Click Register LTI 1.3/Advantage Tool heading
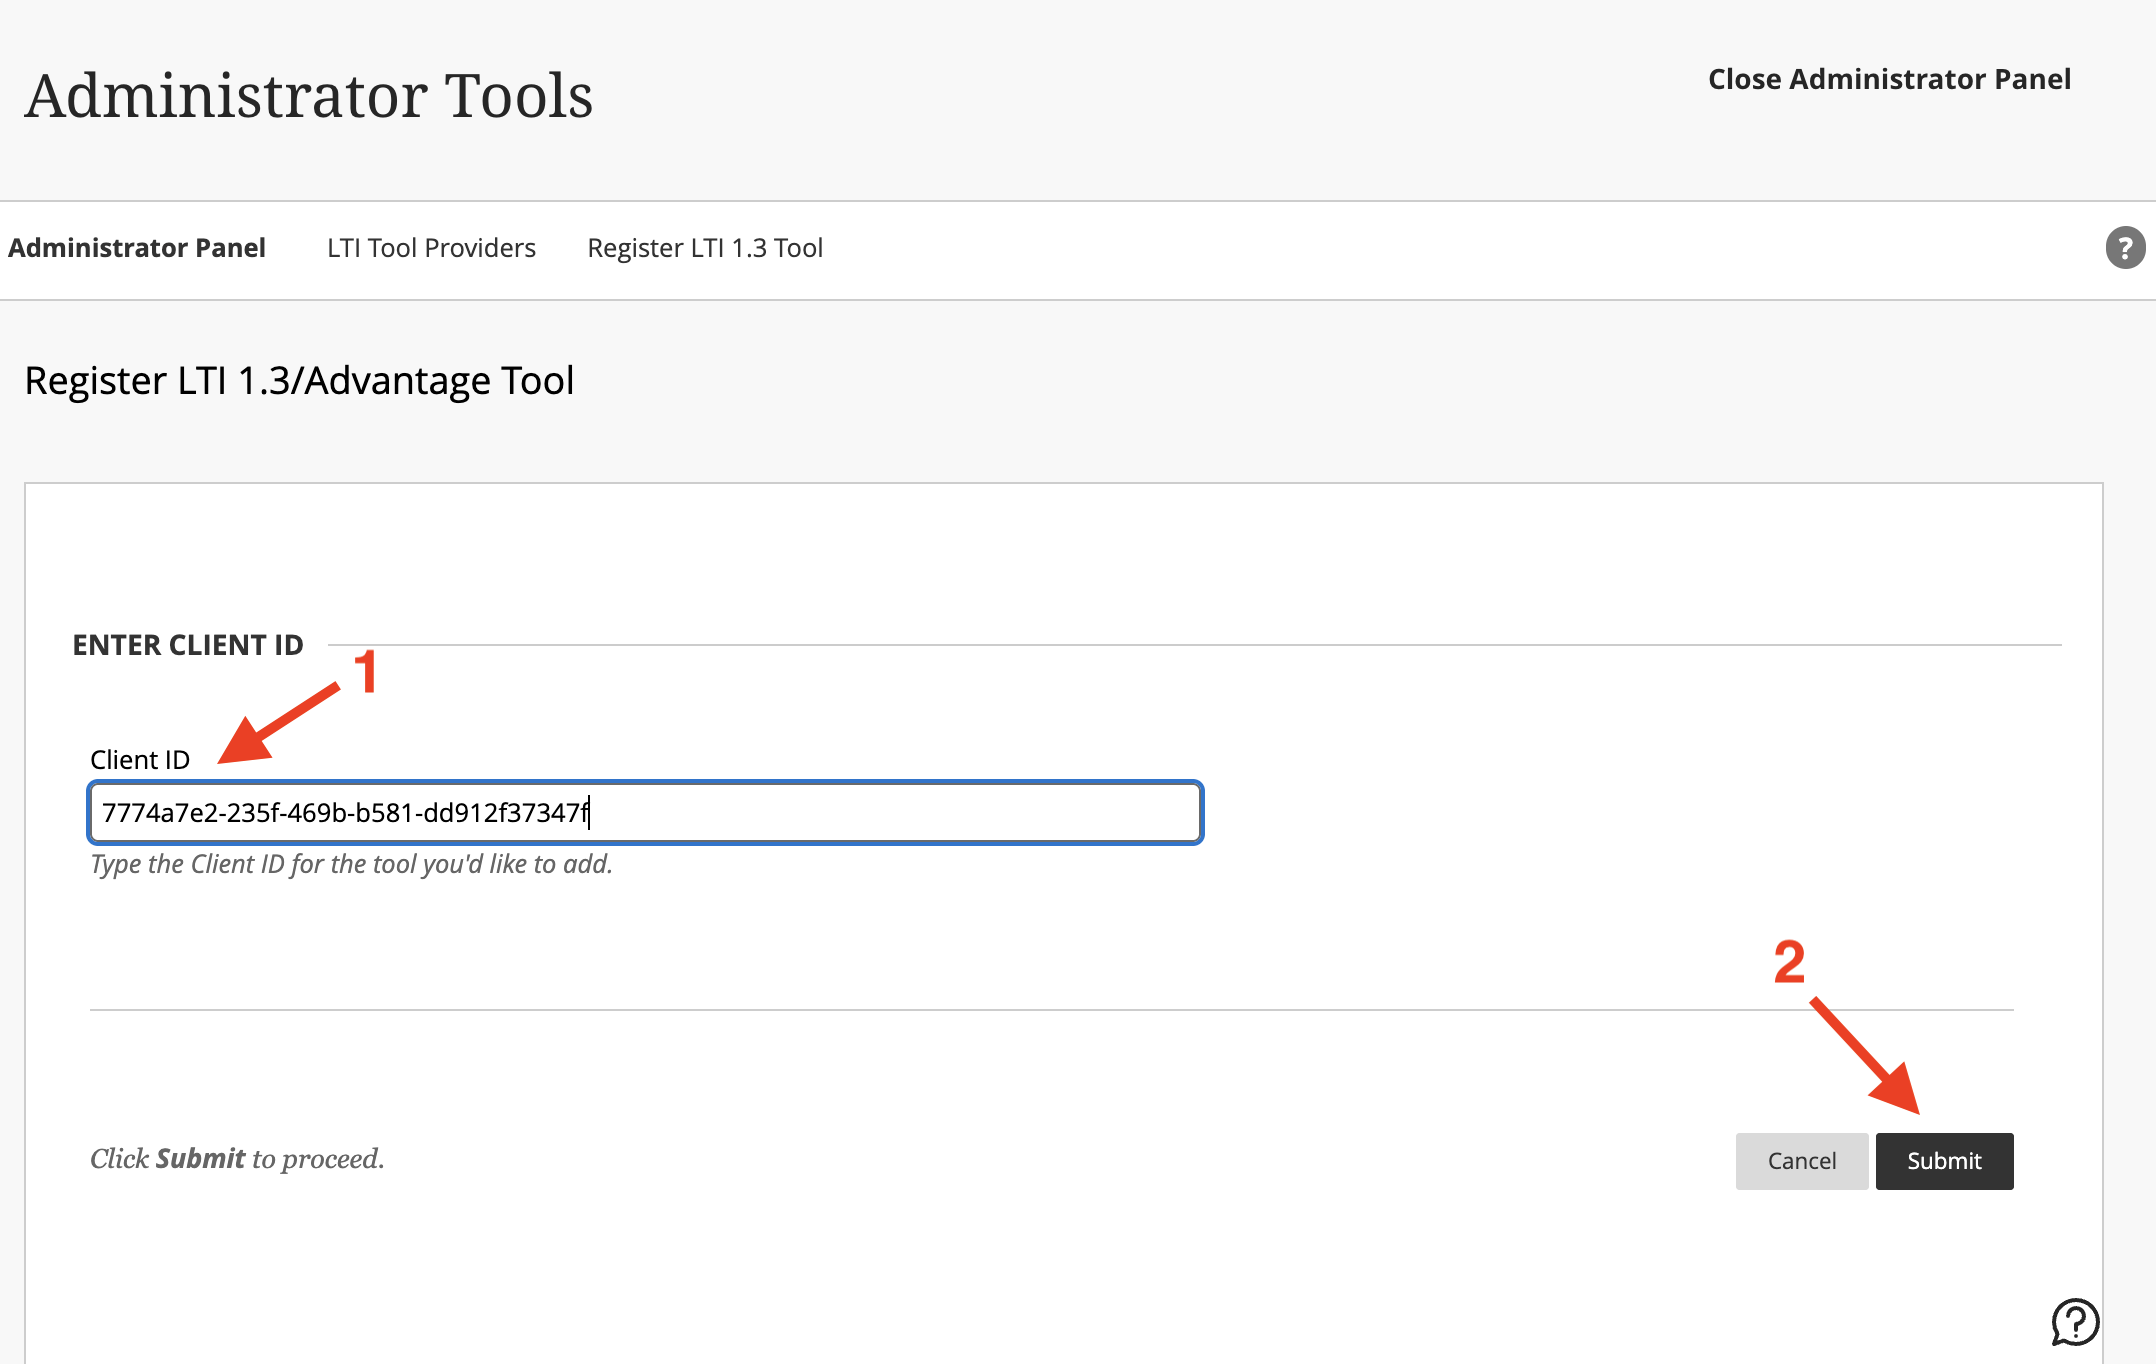 point(299,381)
